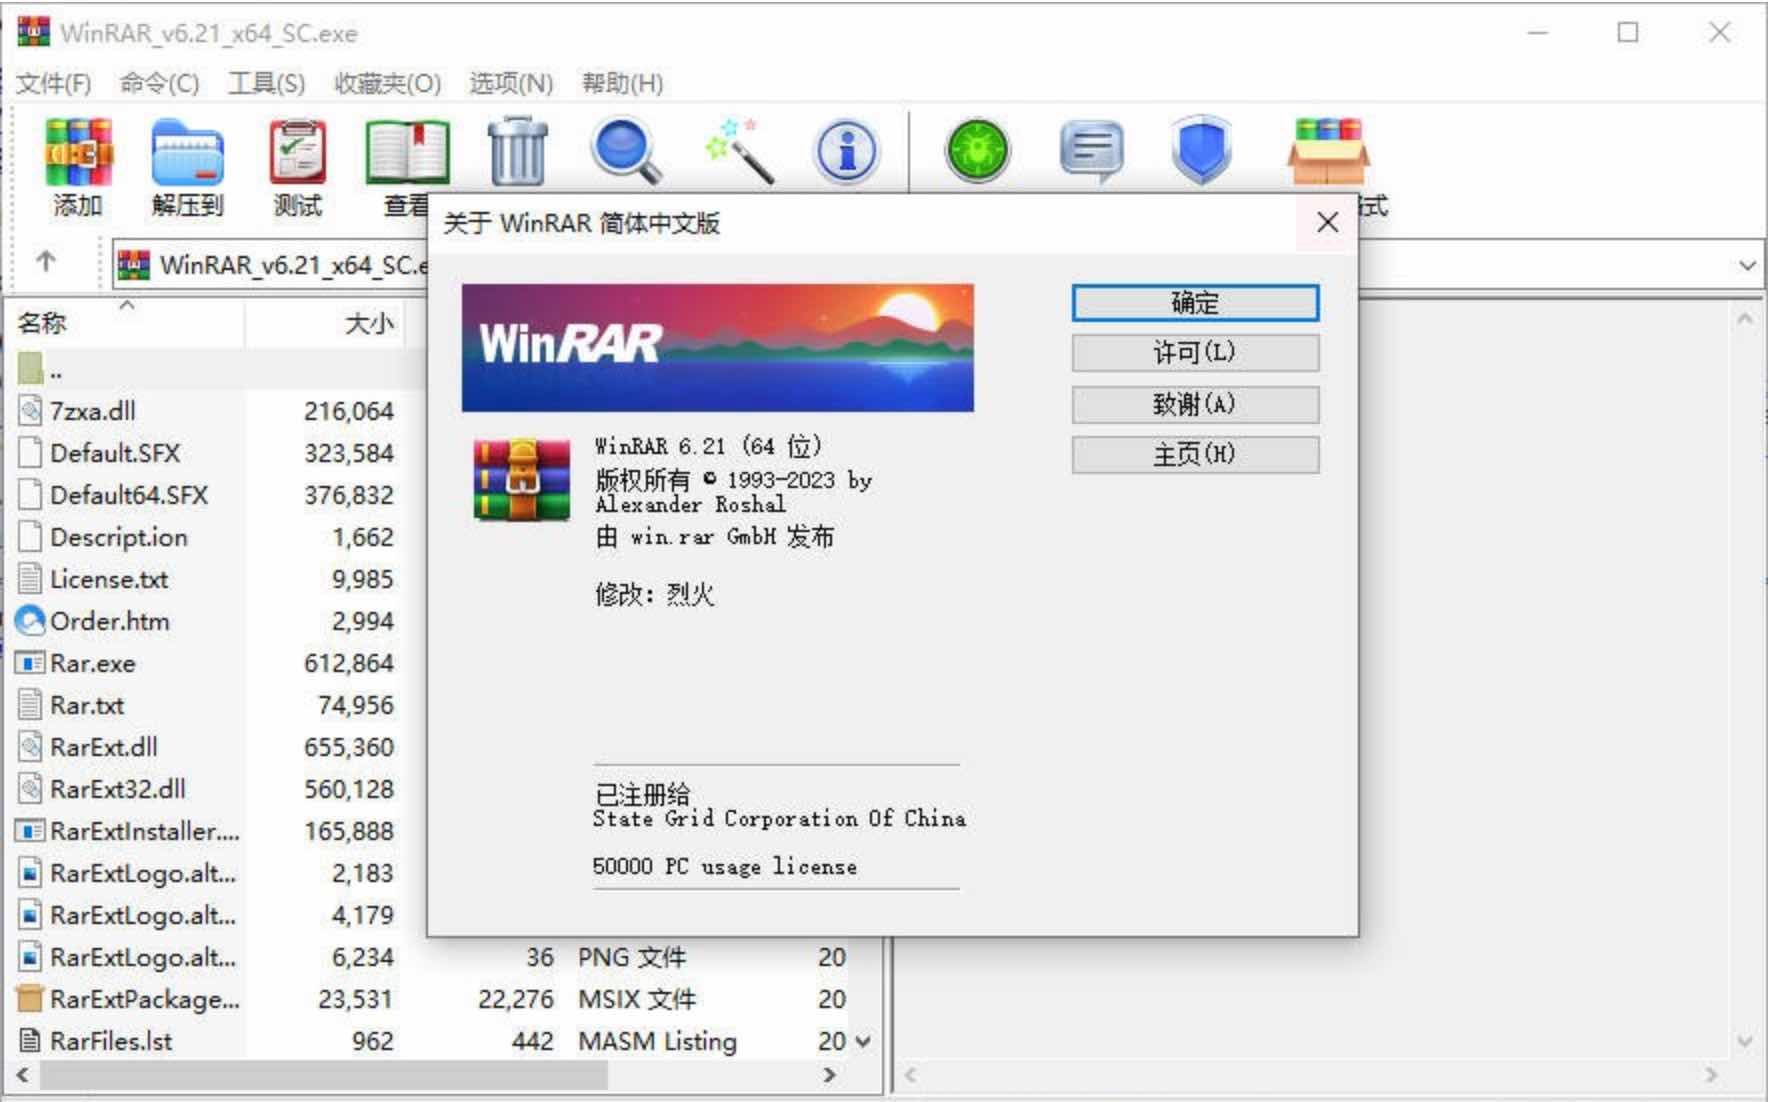The height and width of the screenshot is (1102, 1768).
Task: Select the Descript.ion file
Action: pos(119,537)
